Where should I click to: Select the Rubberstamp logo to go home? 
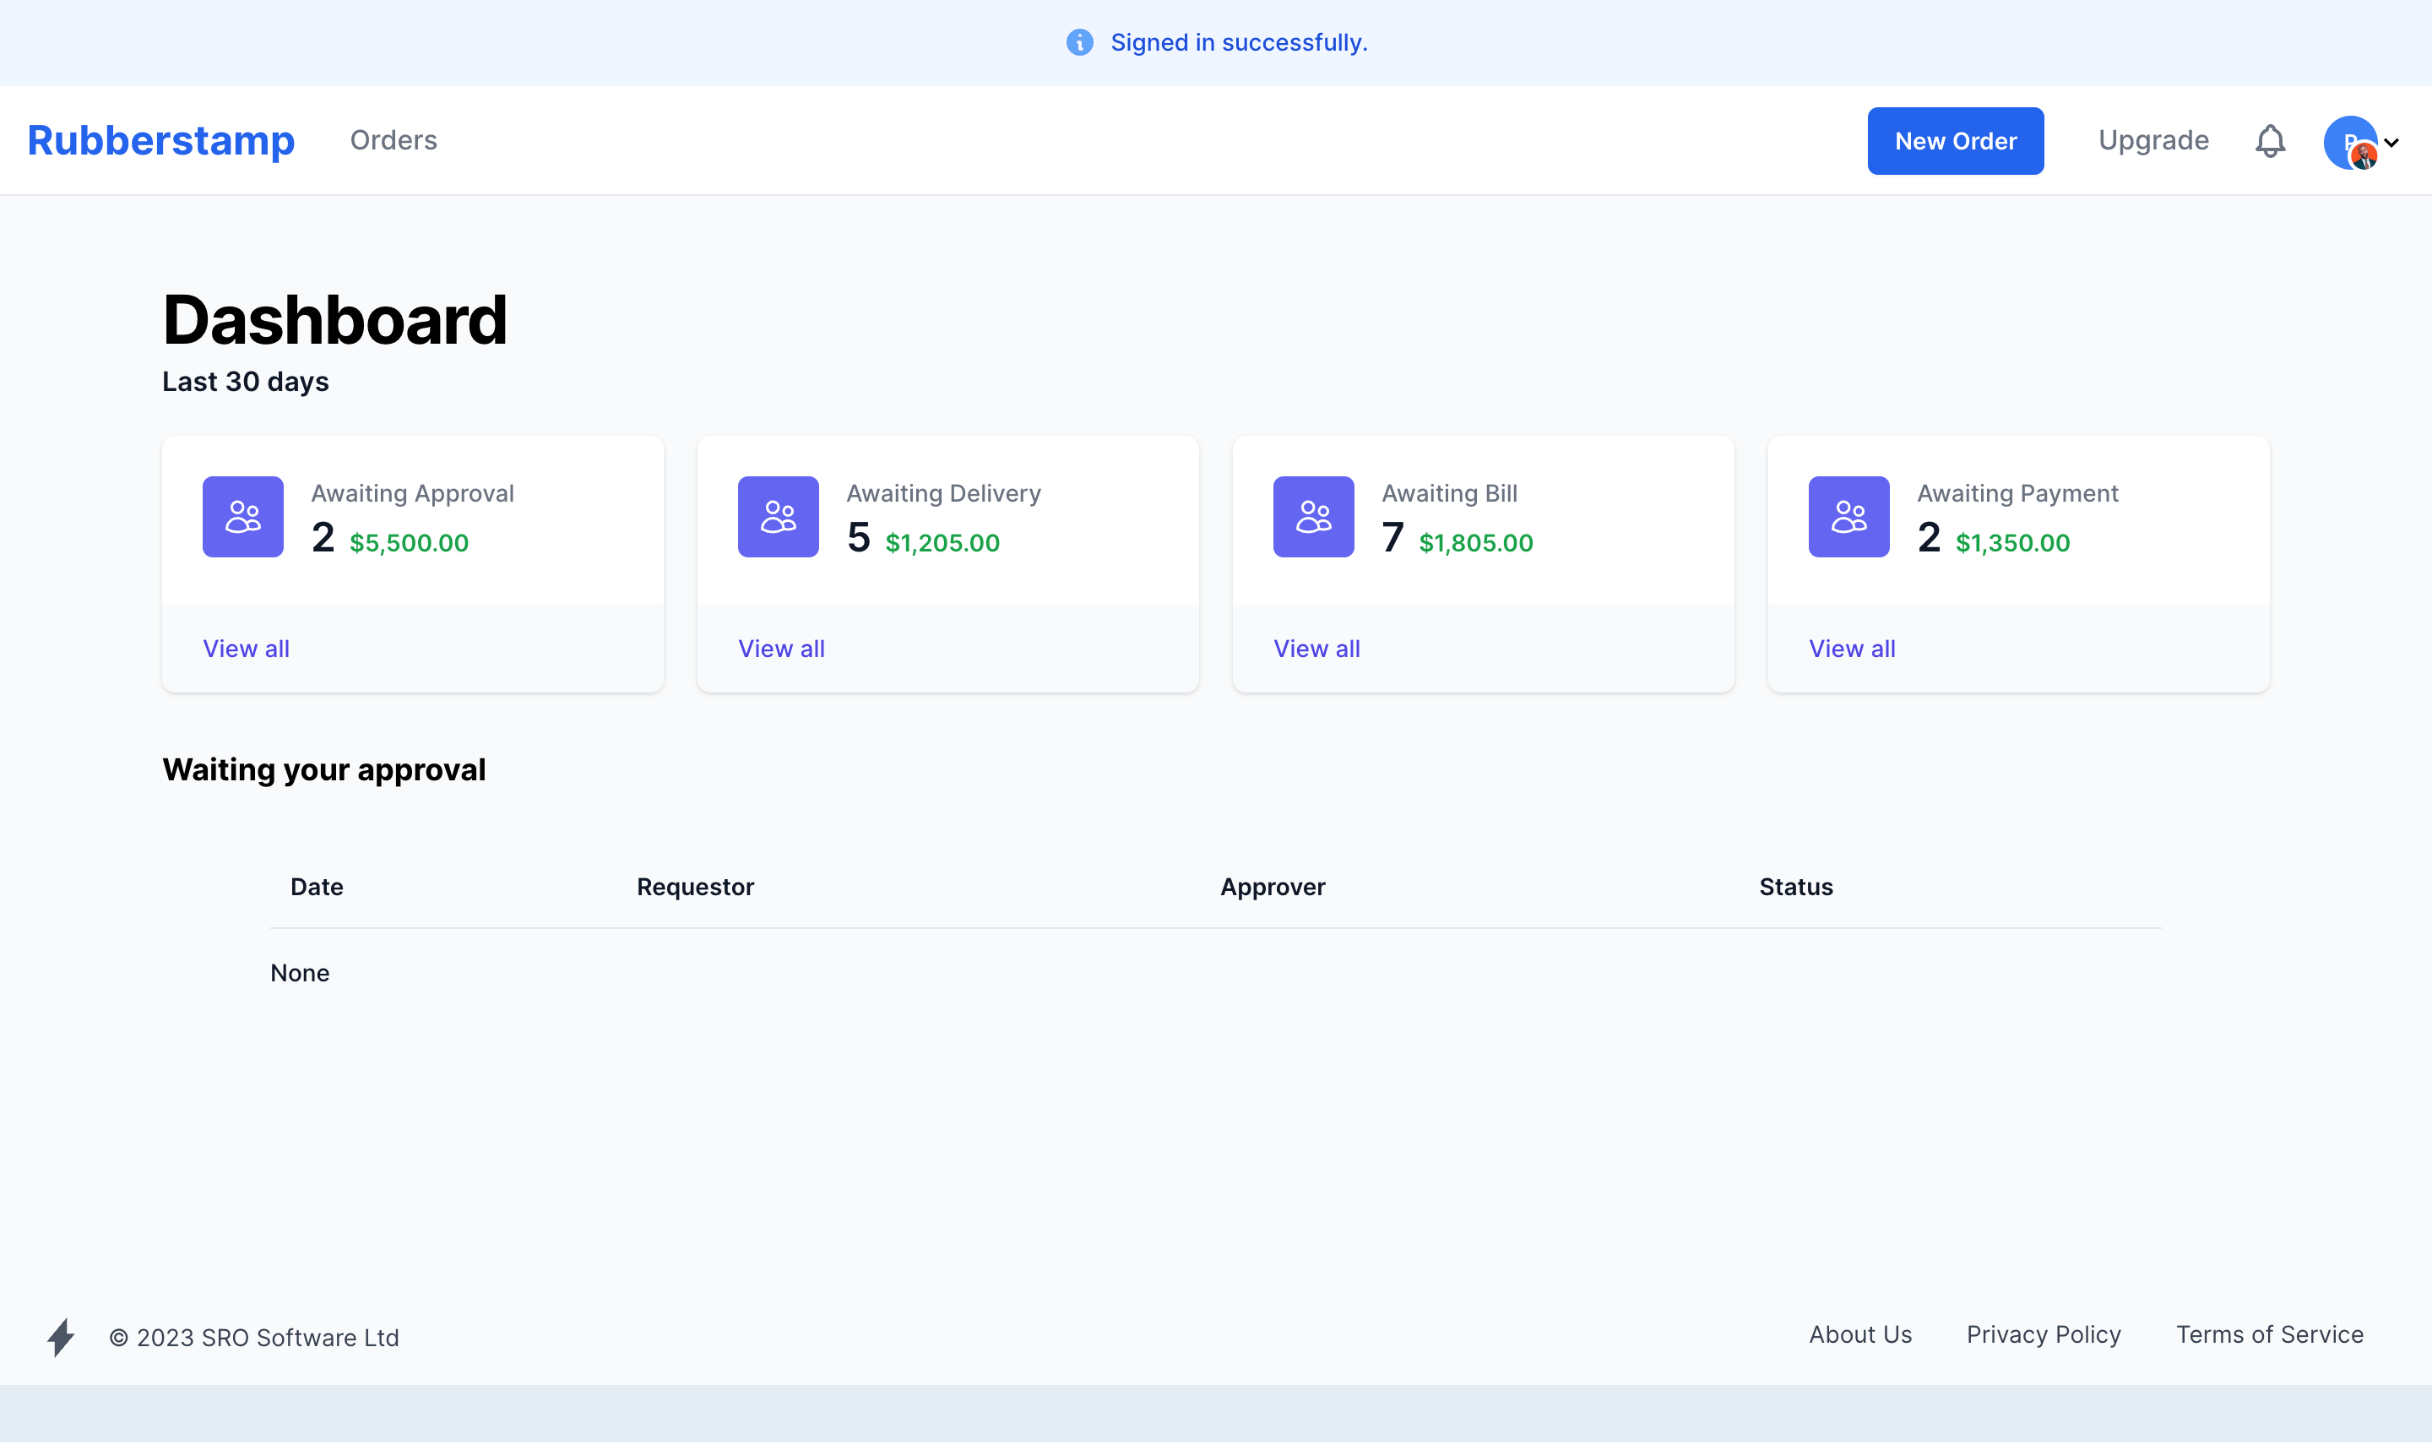(x=161, y=140)
